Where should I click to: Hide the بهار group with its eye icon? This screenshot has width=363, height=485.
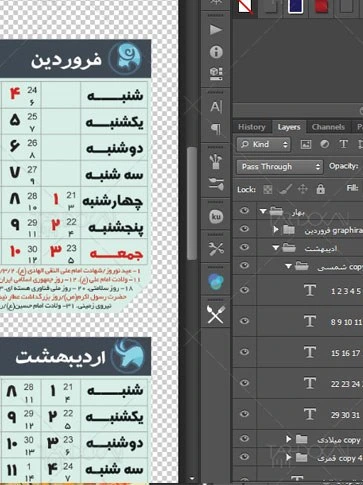point(244,211)
